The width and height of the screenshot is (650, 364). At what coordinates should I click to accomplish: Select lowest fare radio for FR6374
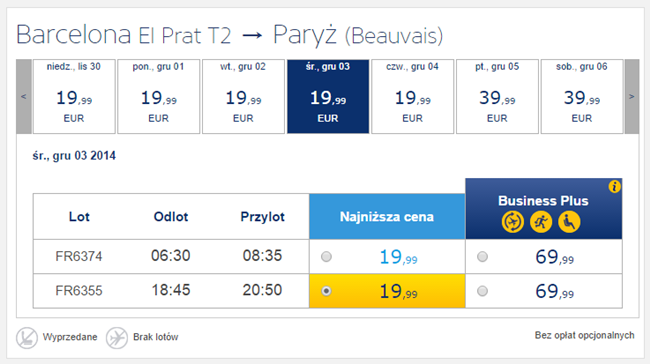pos(326,257)
